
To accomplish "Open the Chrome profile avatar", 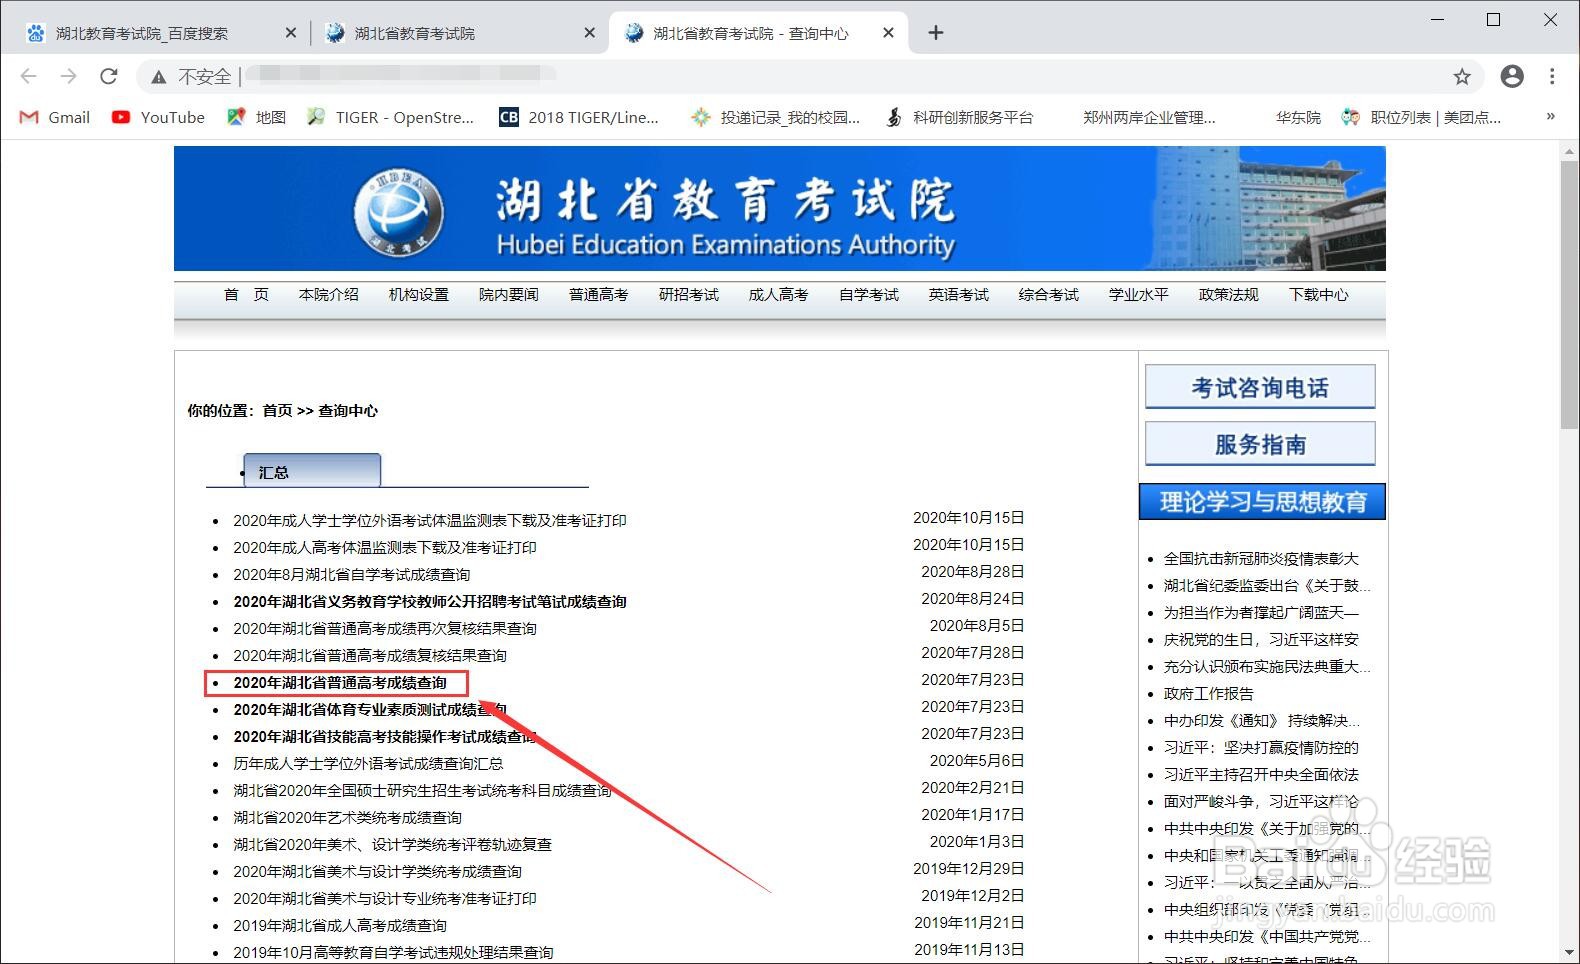I will click(x=1512, y=76).
